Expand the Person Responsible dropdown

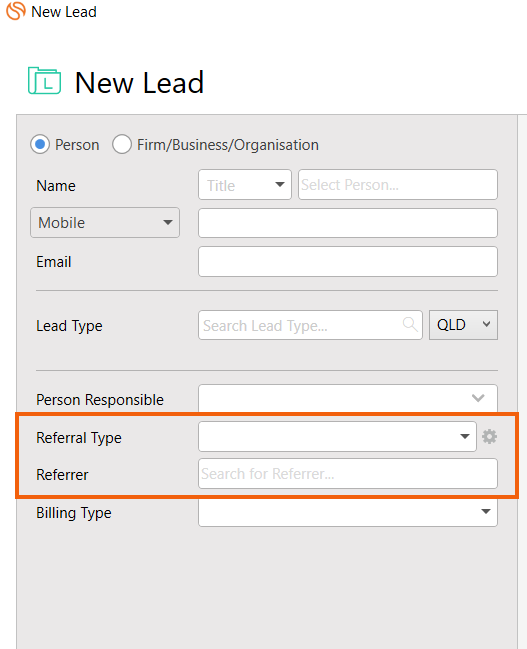(348, 398)
